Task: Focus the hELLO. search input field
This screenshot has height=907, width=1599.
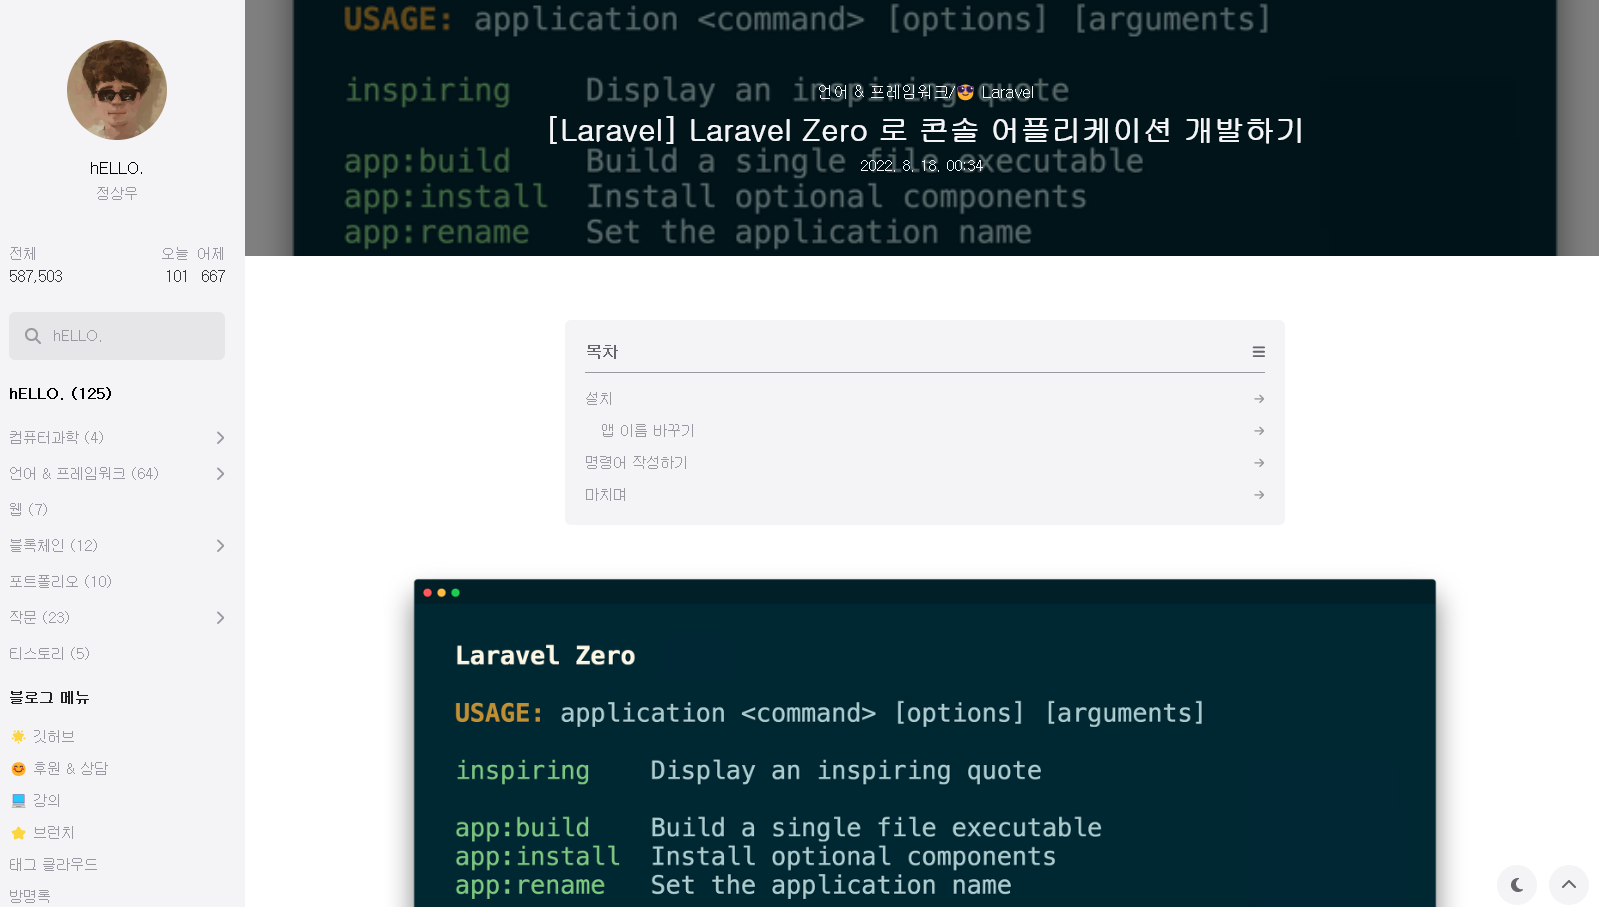Action: tap(117, 336)
